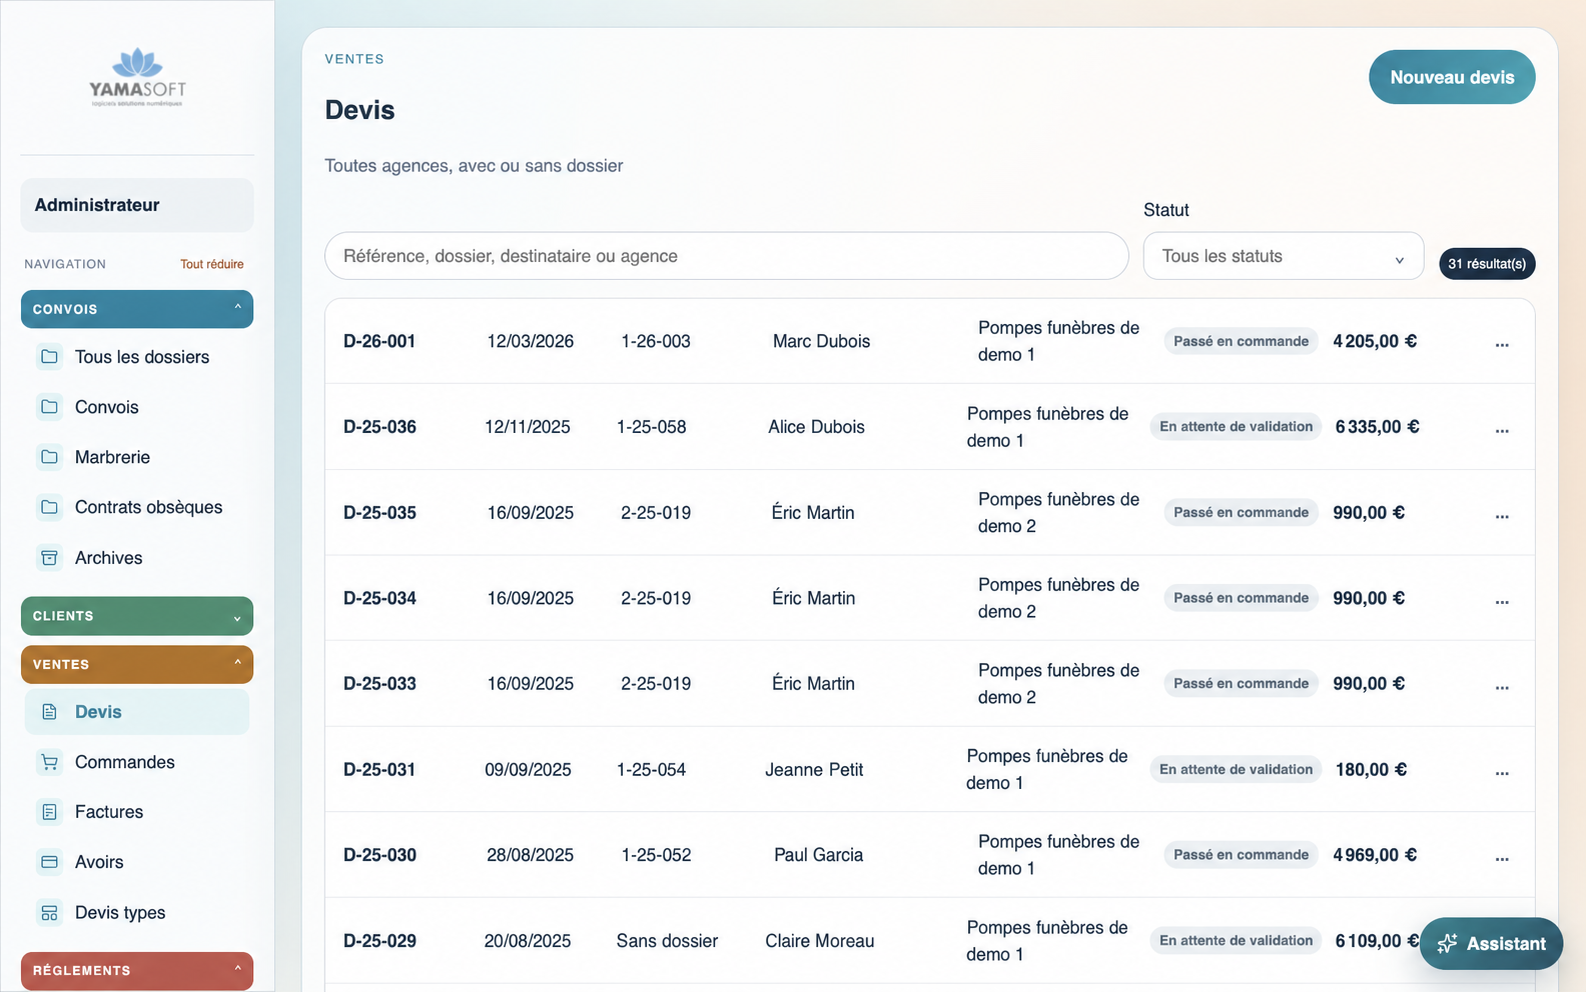Click the archive box icon beside Archives

click(49, 558)
